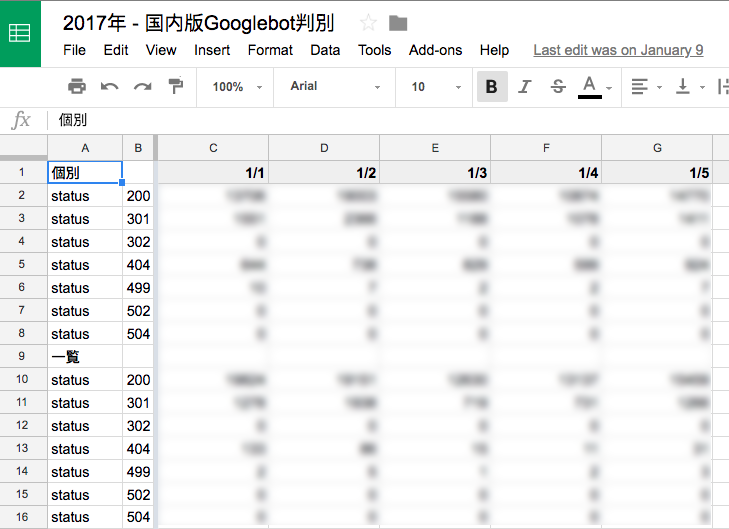
Task: Click the document title text
Action: click(199, 23)
